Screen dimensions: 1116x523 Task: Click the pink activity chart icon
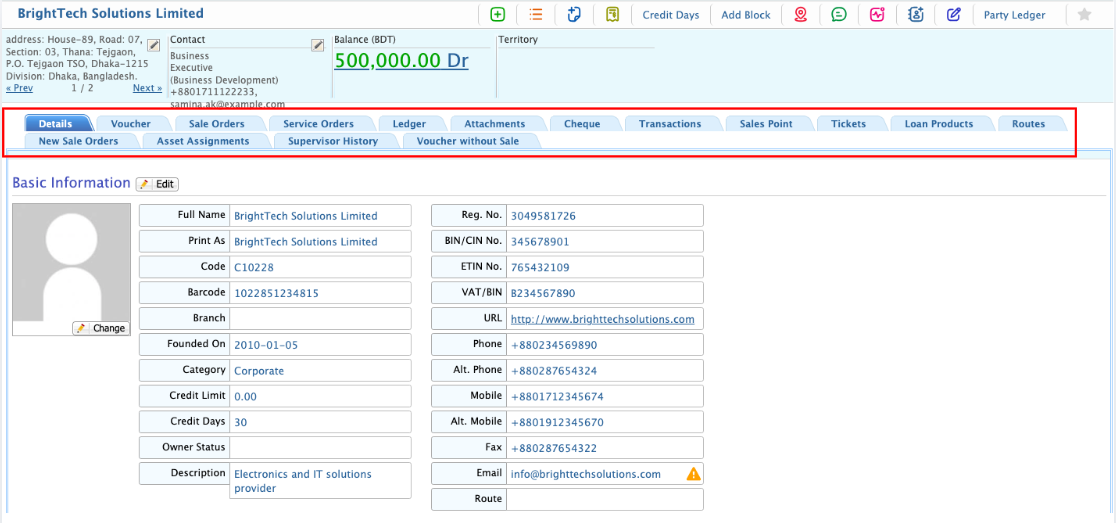click(877, 15)
